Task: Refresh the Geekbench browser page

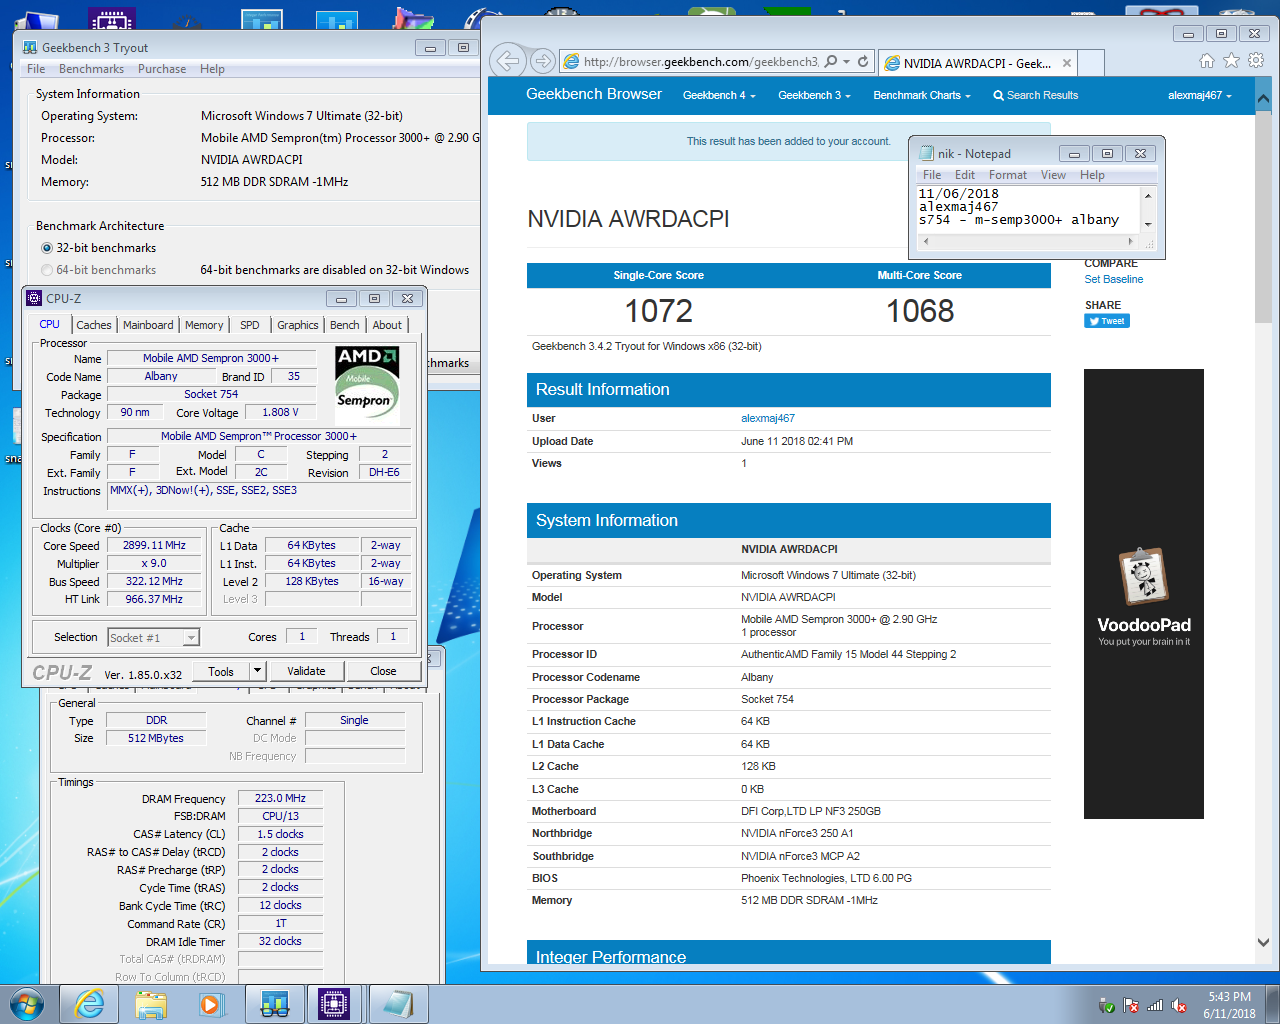Action: [863, 61]
